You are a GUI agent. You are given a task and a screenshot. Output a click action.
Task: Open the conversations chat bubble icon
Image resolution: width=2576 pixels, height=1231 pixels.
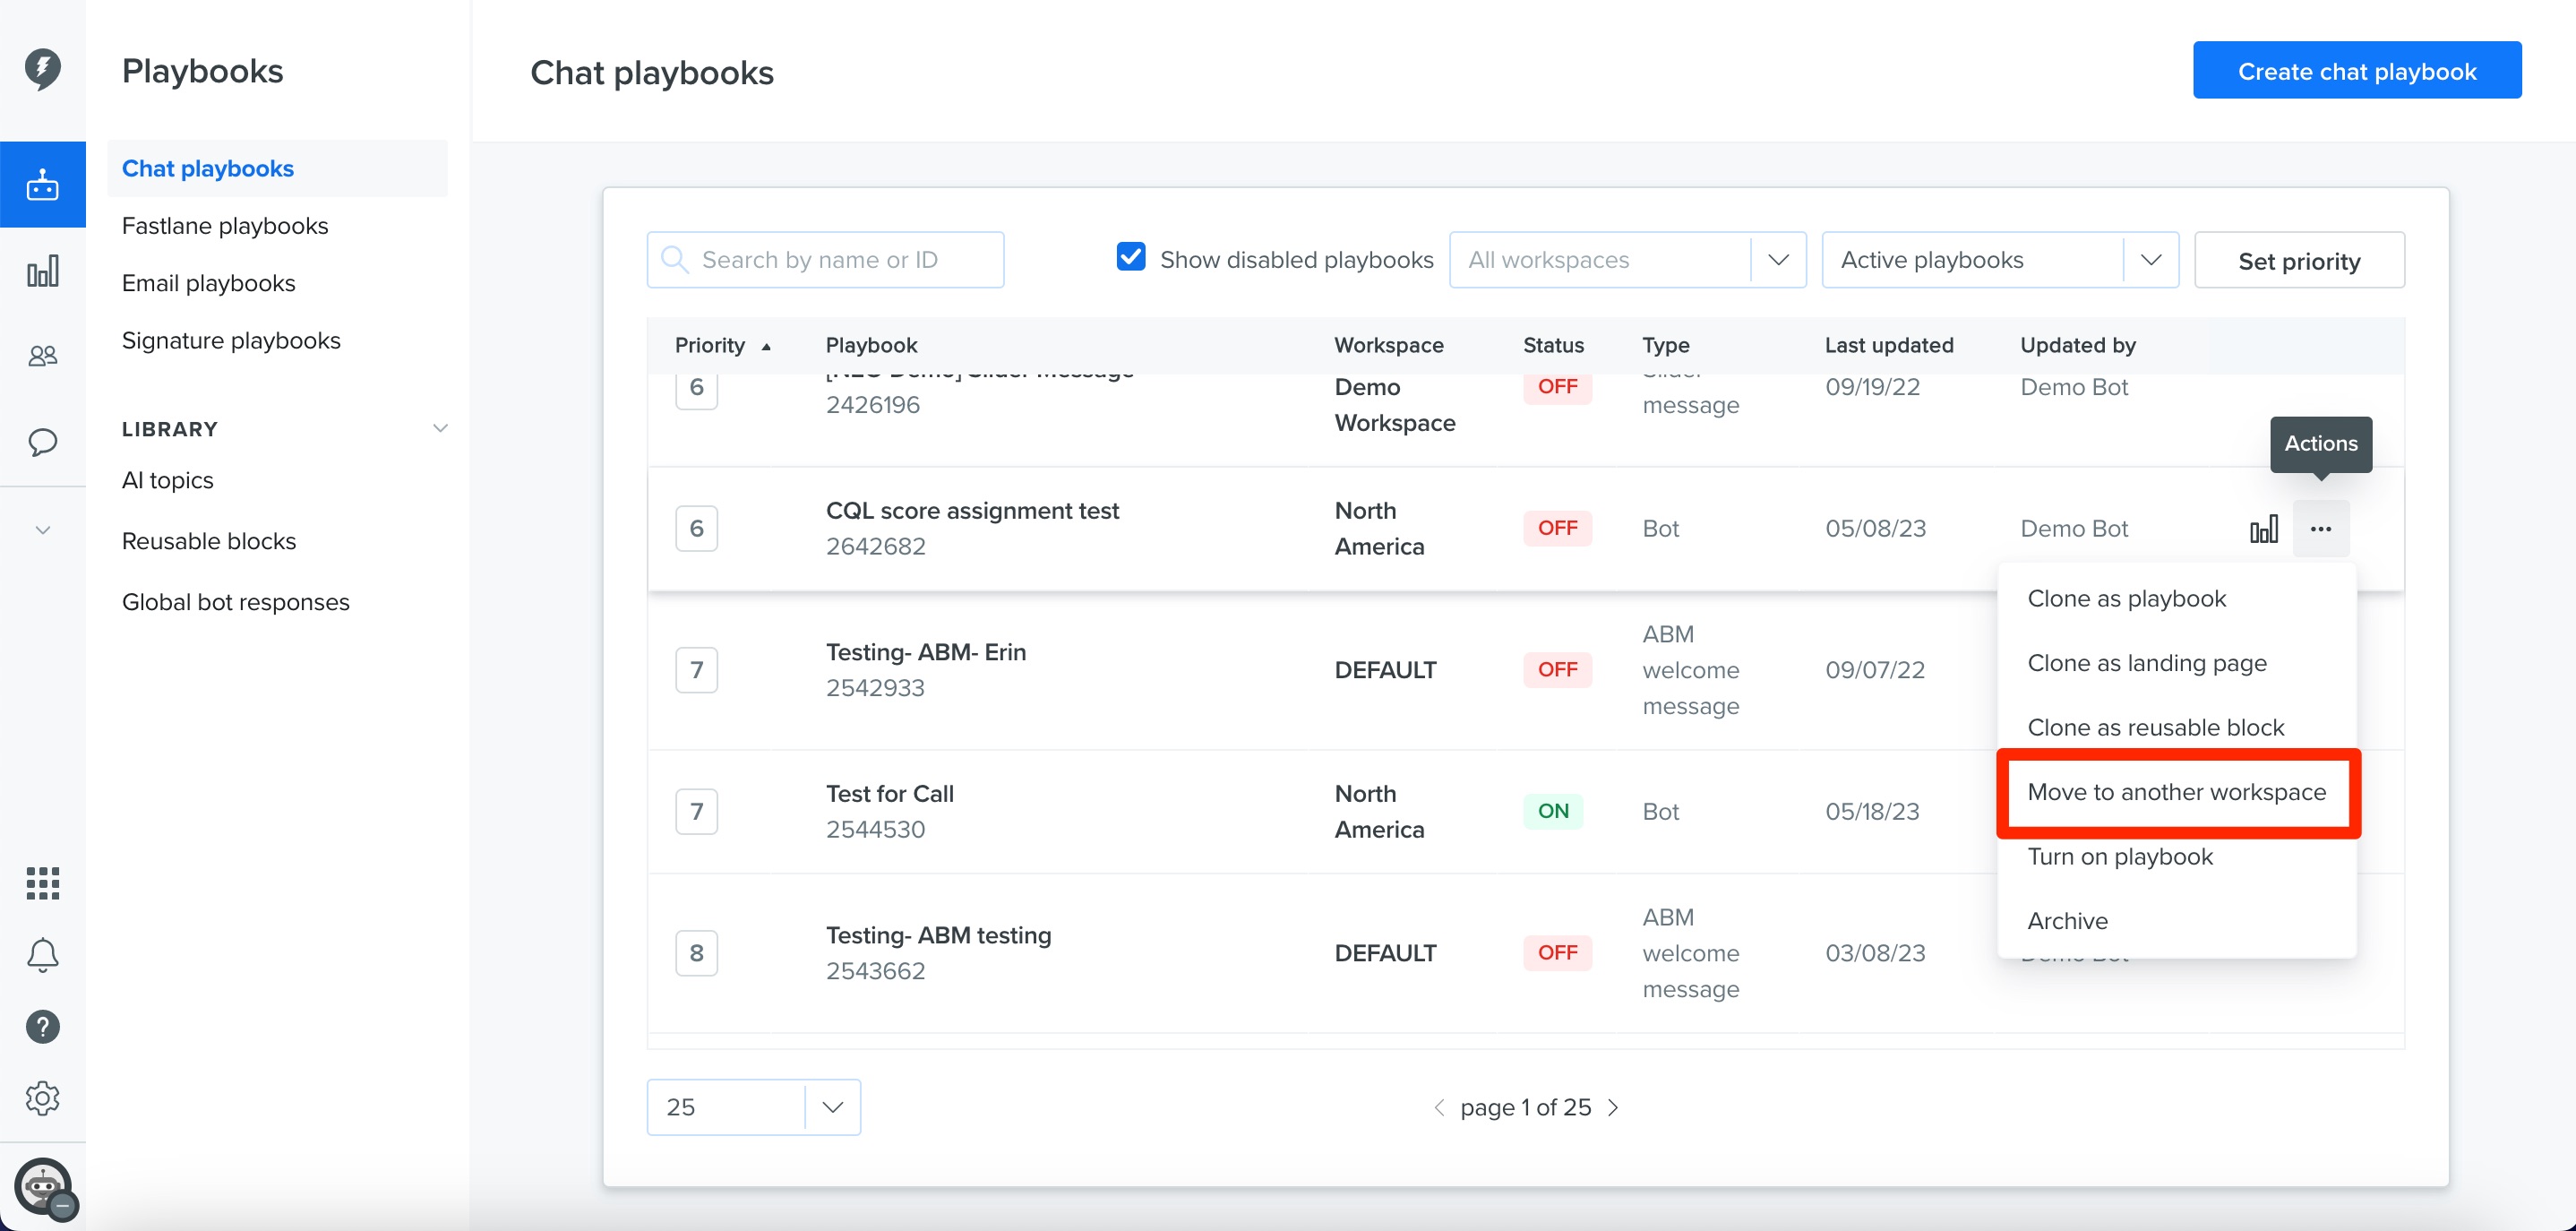pos(42,442)
